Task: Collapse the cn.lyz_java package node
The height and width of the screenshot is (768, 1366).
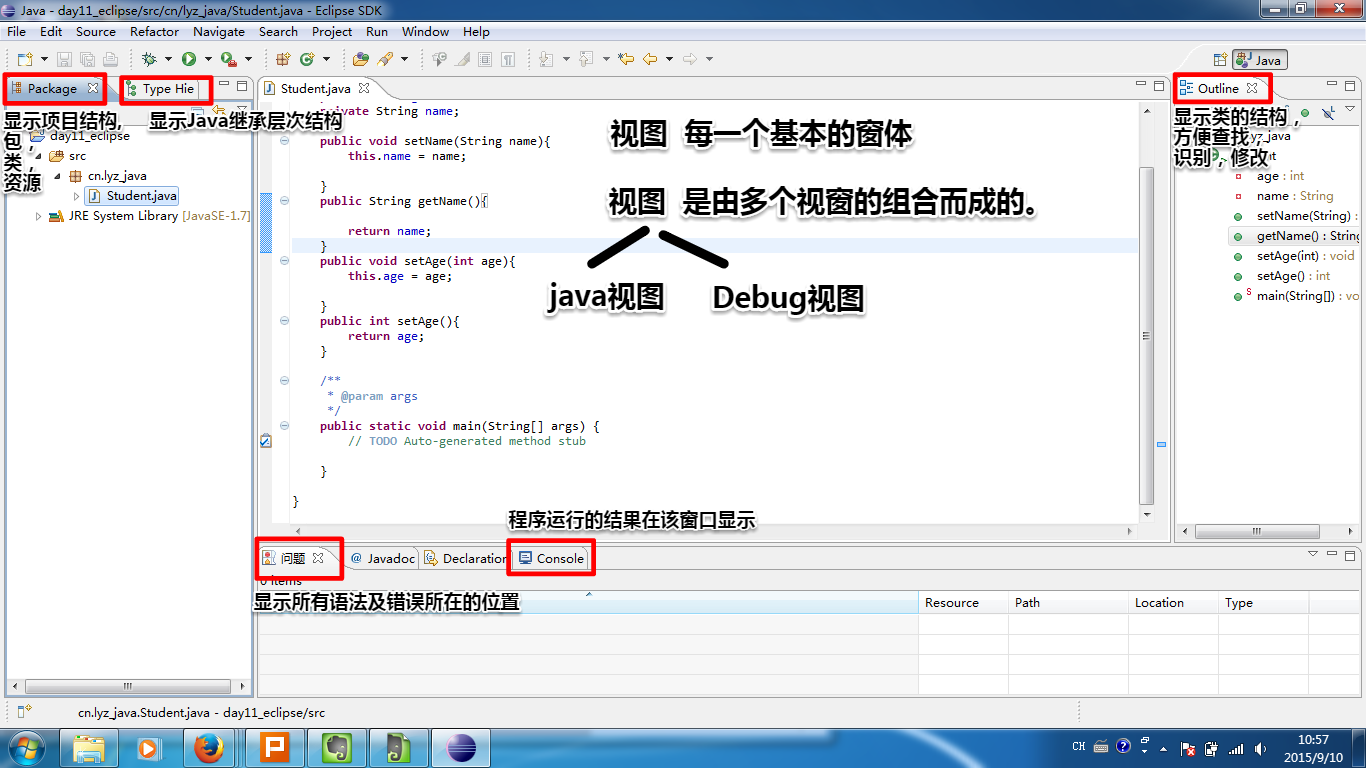Action: pyautogui.click(x=57, y=176)
